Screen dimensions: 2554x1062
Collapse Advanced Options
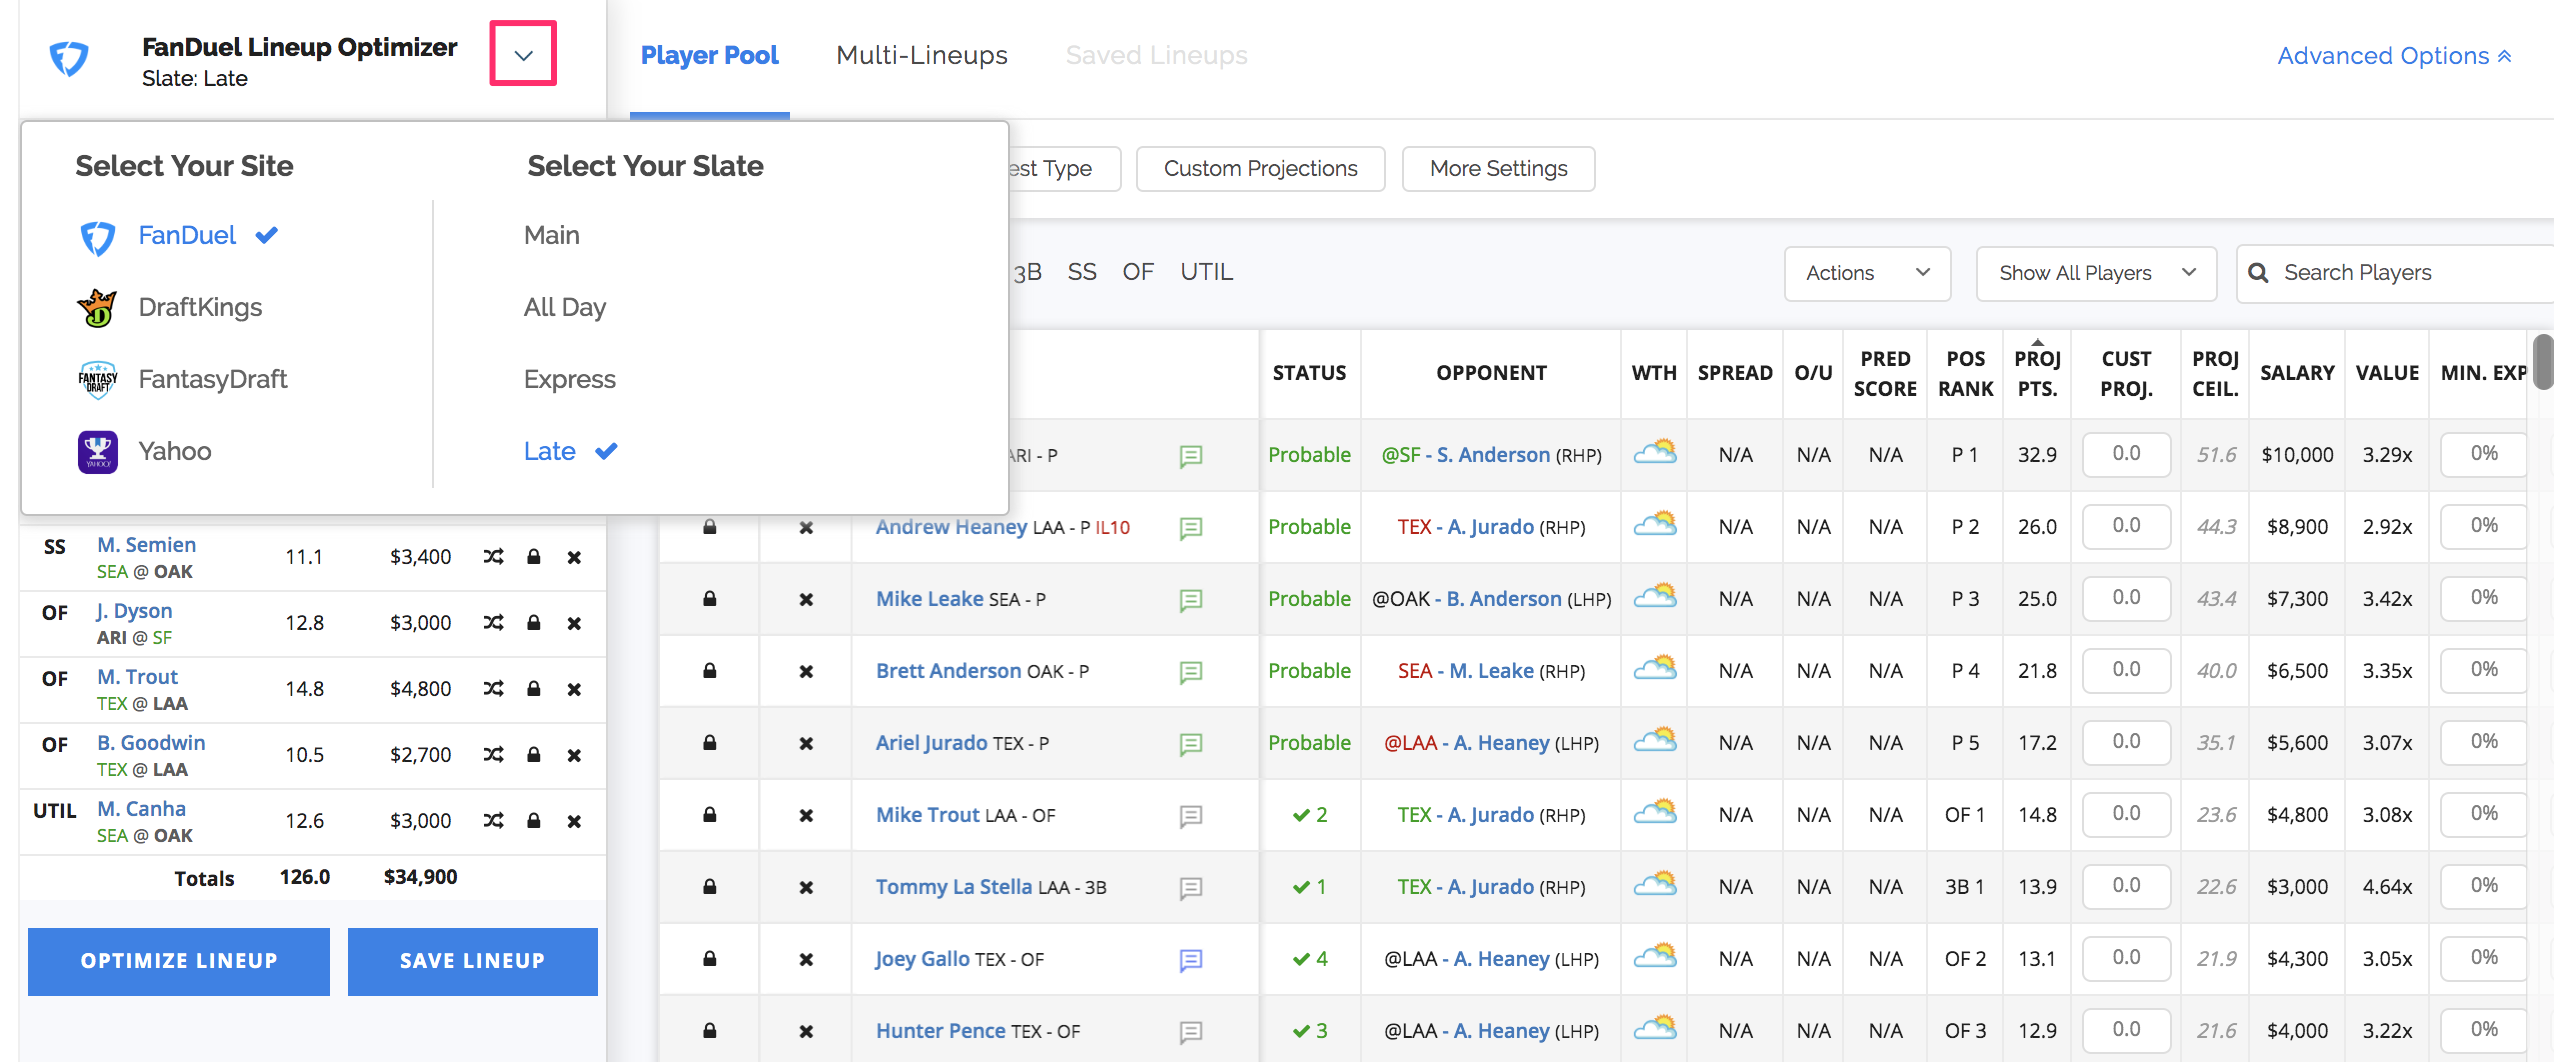pyautogui.click(x=2394, y=56)
